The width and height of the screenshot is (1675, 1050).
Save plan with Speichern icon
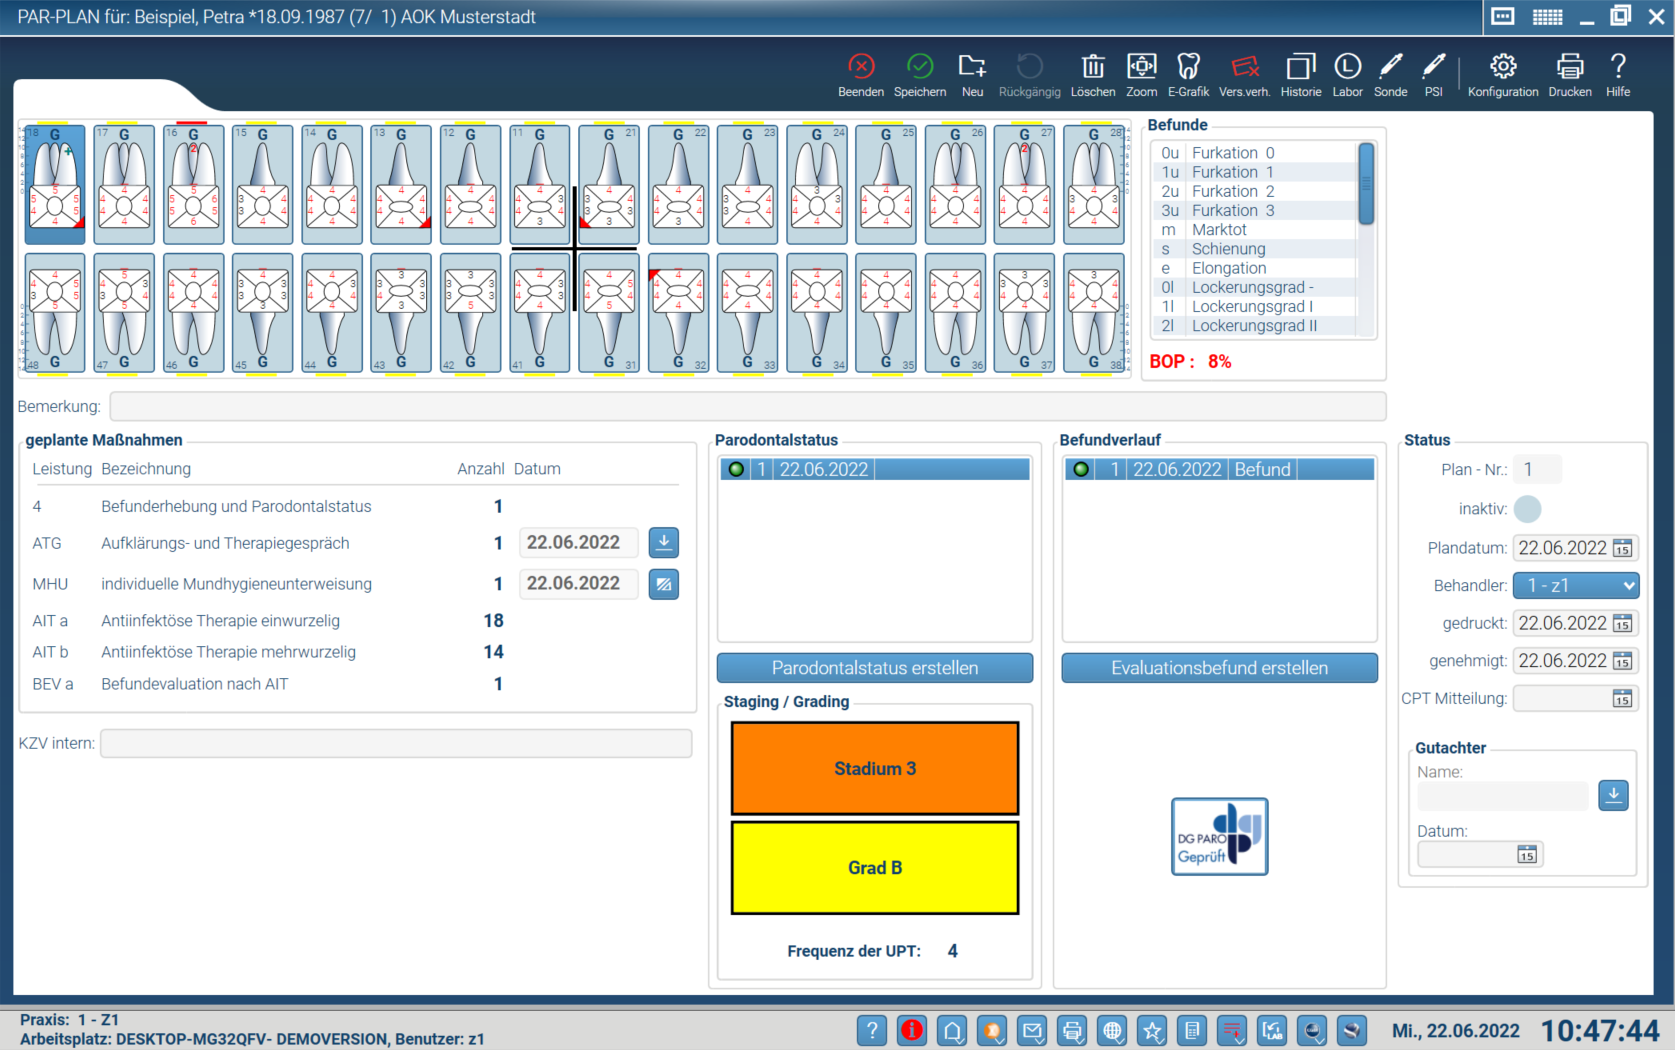pyautogui.click(x=919, y=67)
